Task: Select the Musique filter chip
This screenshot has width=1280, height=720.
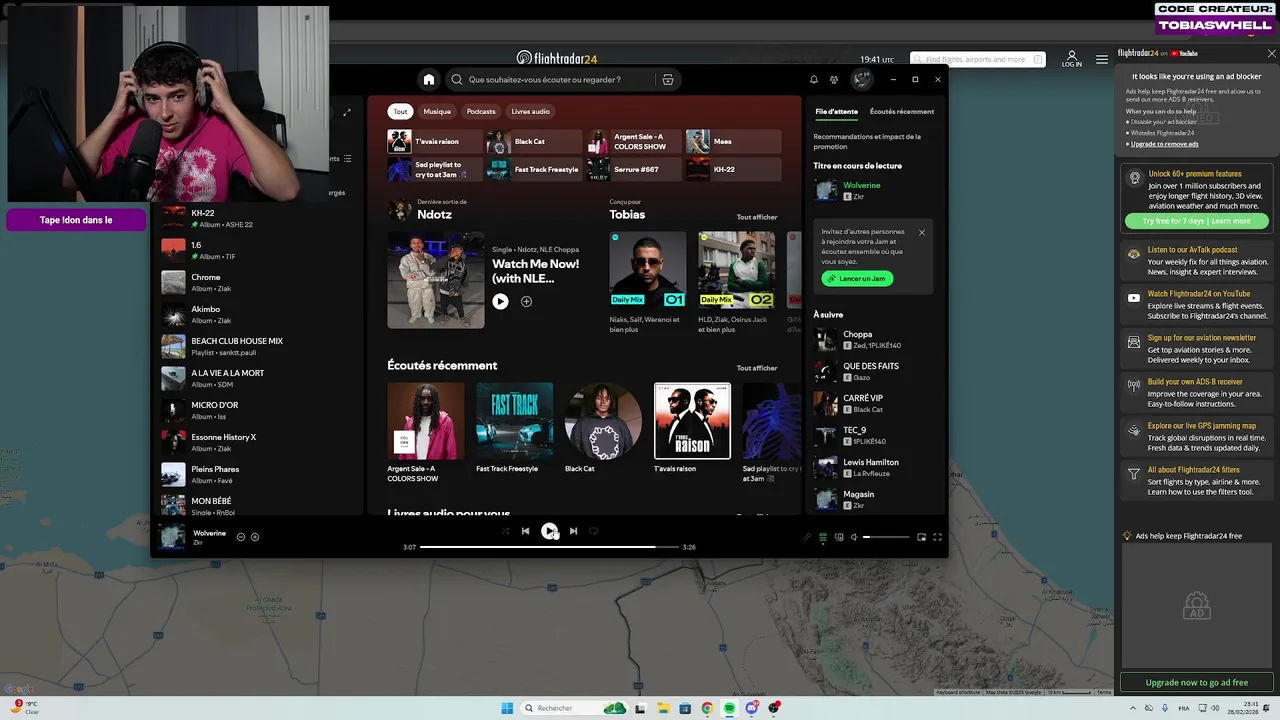Action: (437, 111)
